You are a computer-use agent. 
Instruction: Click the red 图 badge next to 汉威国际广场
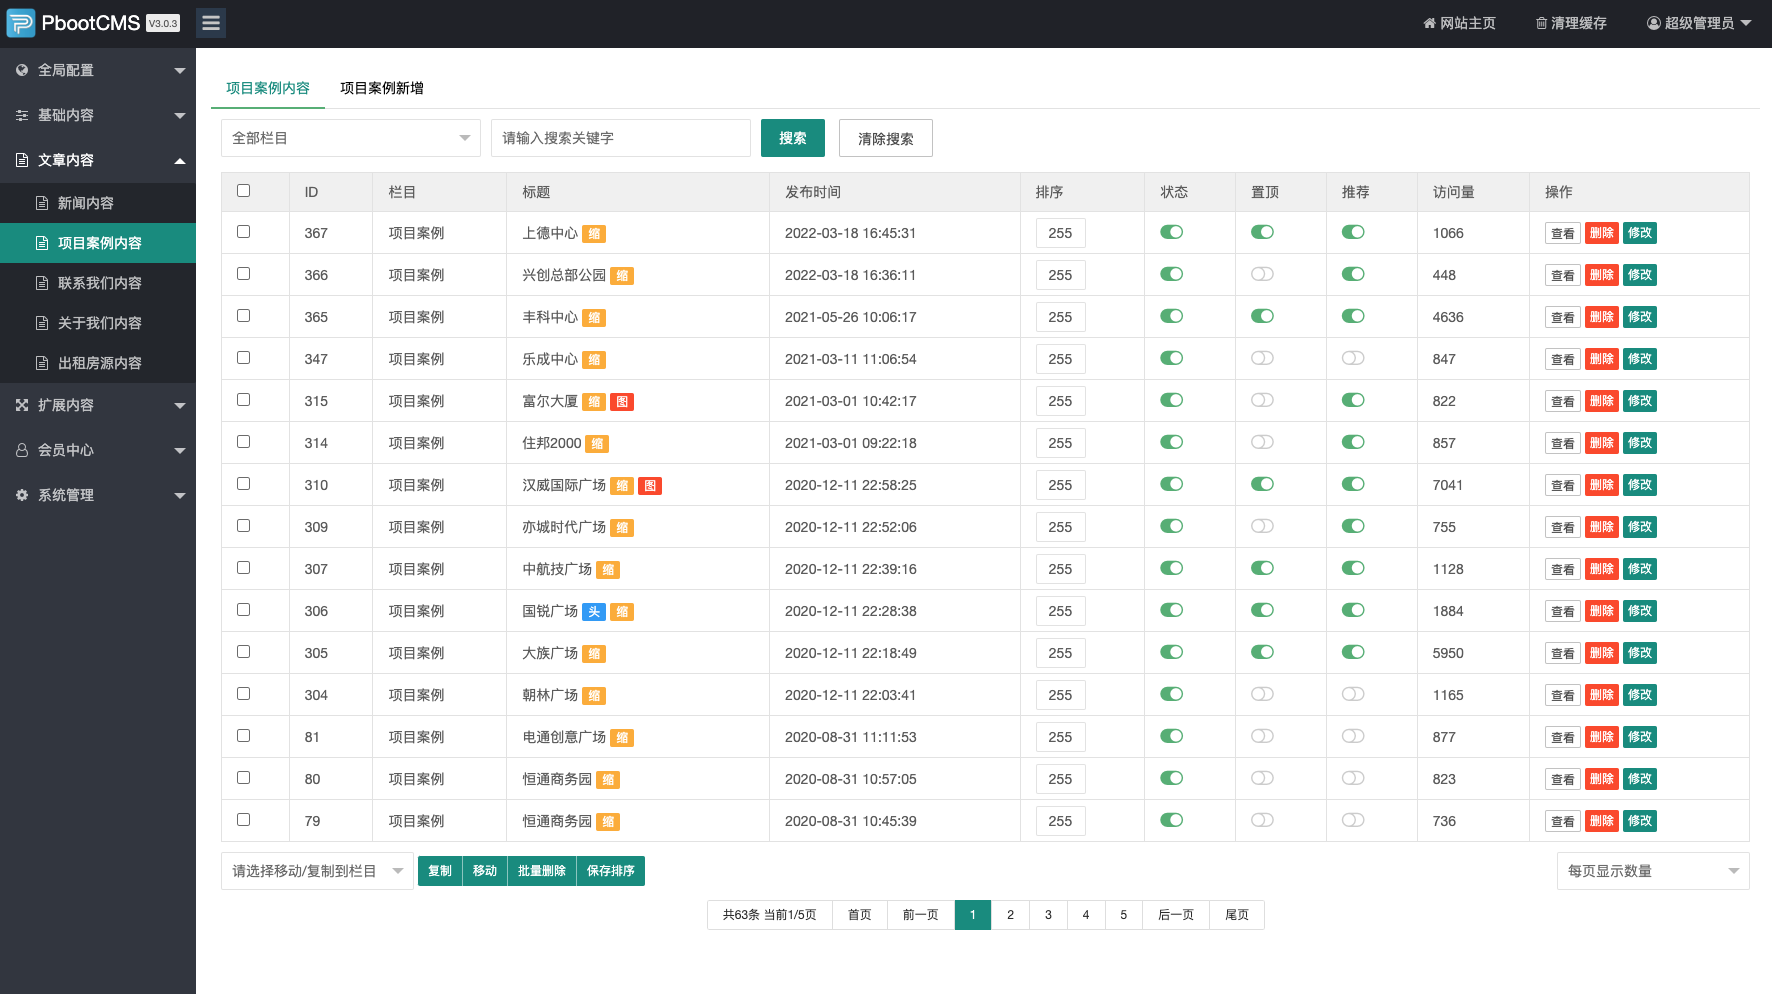pos(650,486)
